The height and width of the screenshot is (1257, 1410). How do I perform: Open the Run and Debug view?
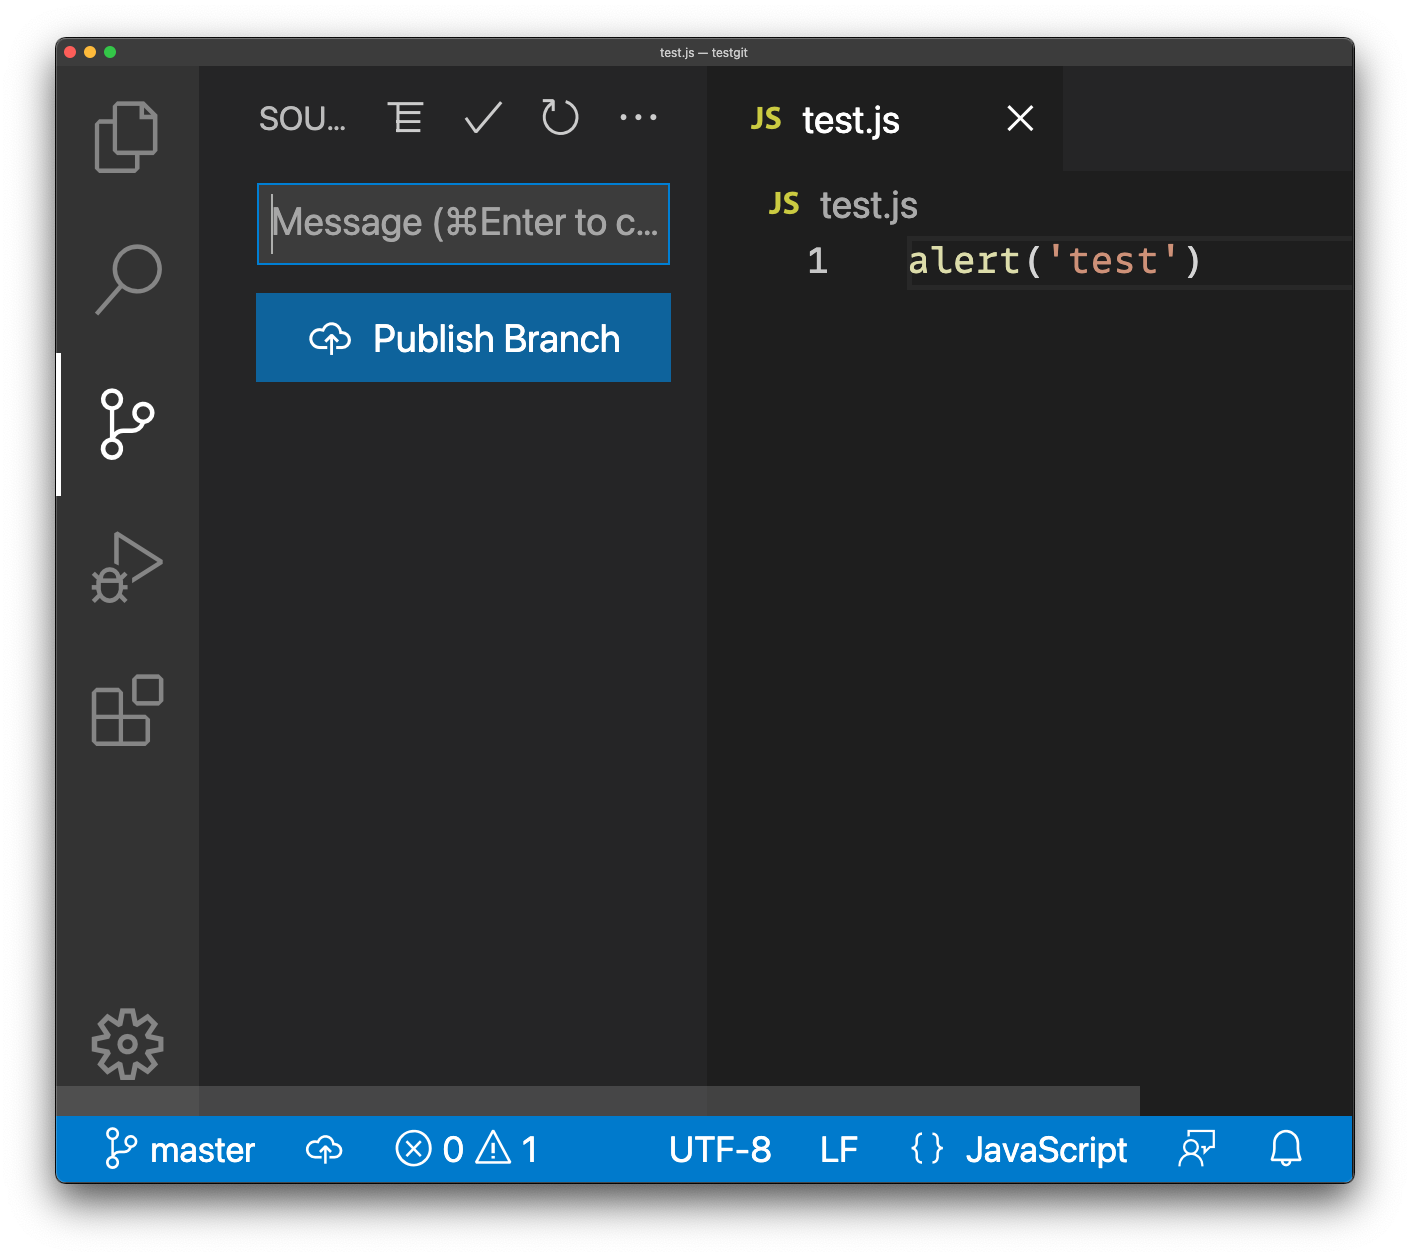click(x=127, y=567)
